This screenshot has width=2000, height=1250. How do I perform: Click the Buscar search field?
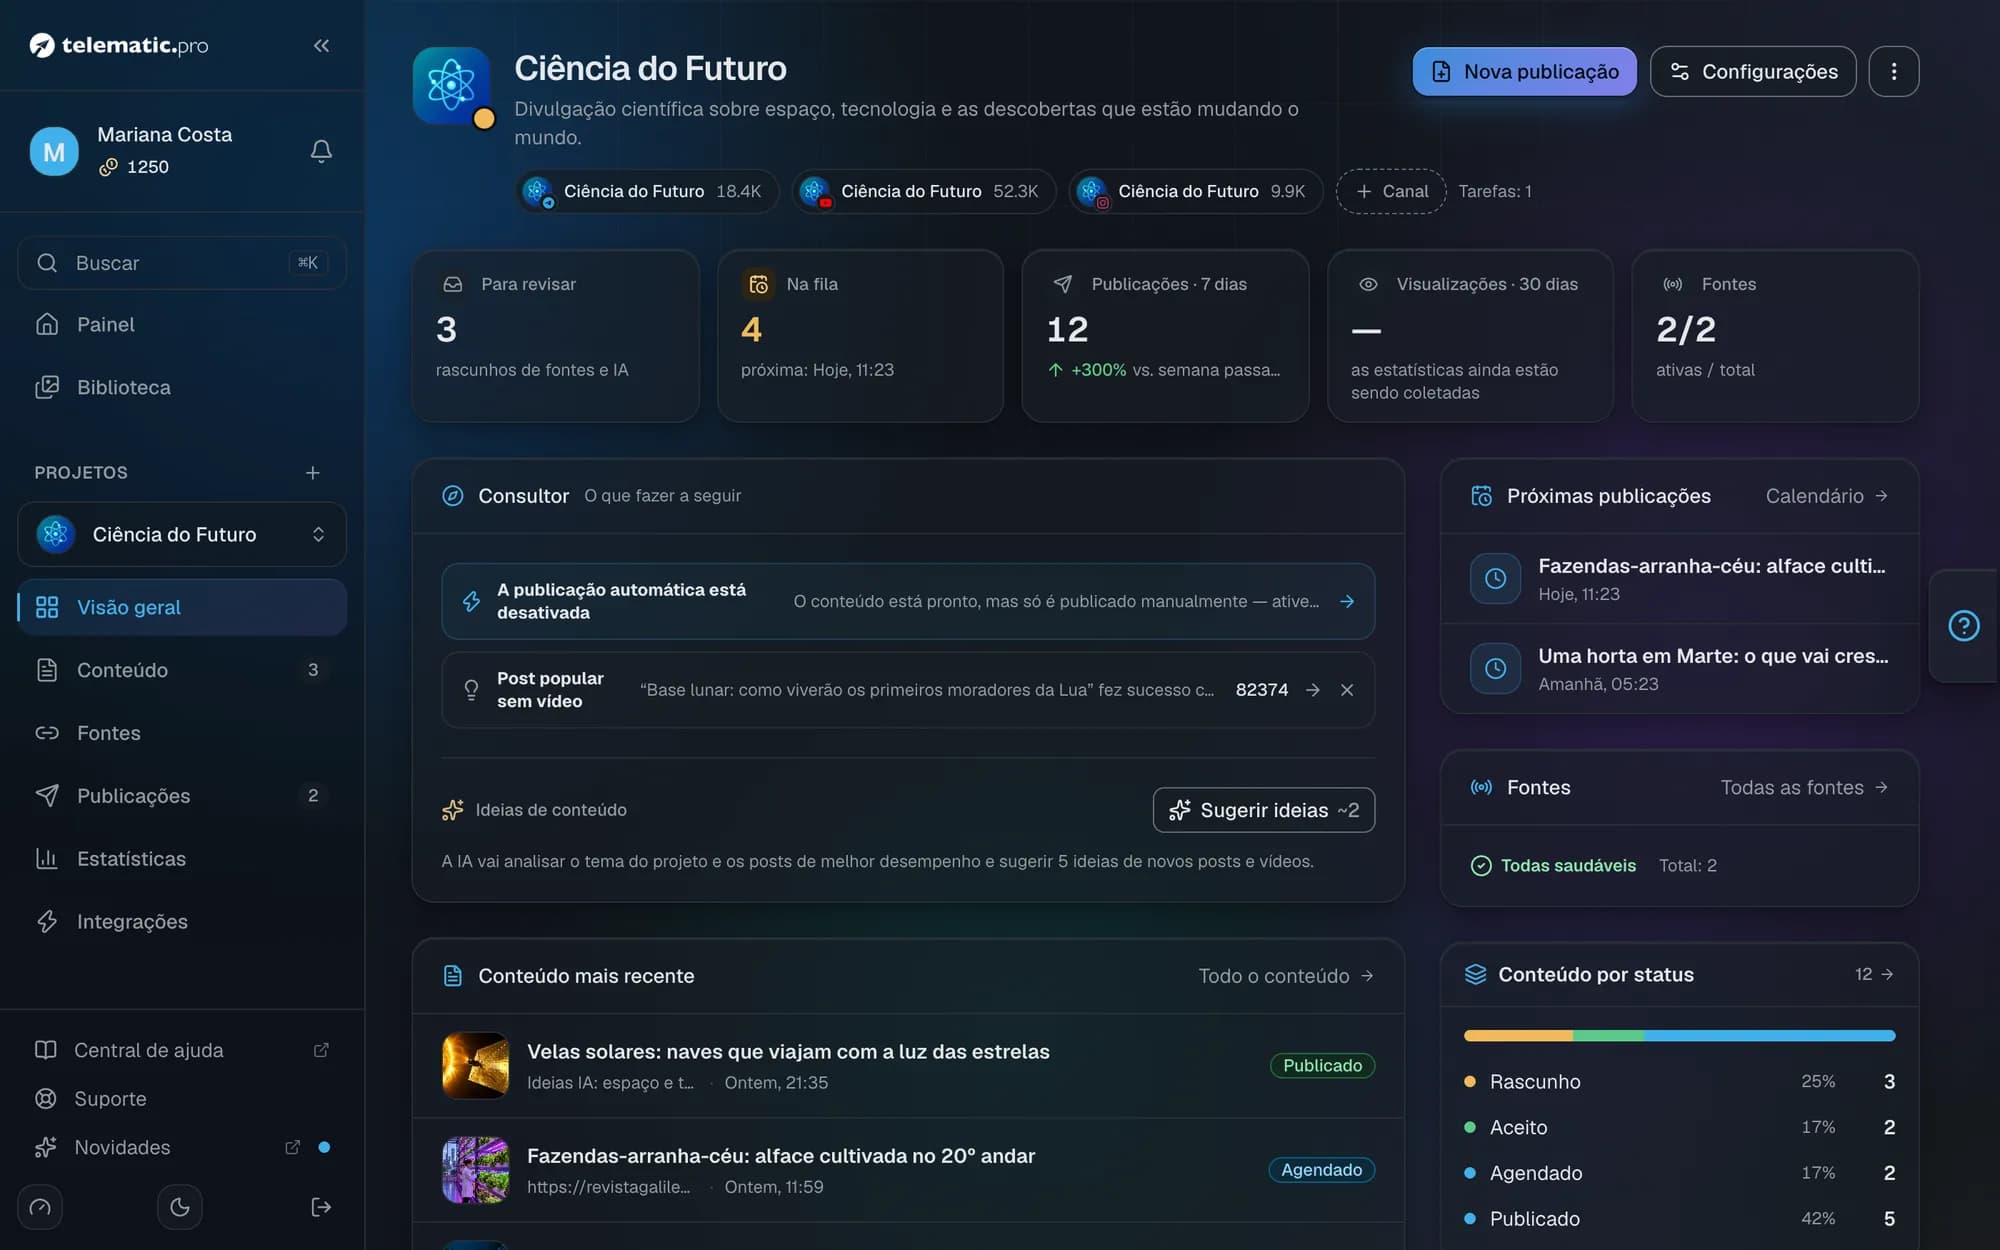[182, 263]
